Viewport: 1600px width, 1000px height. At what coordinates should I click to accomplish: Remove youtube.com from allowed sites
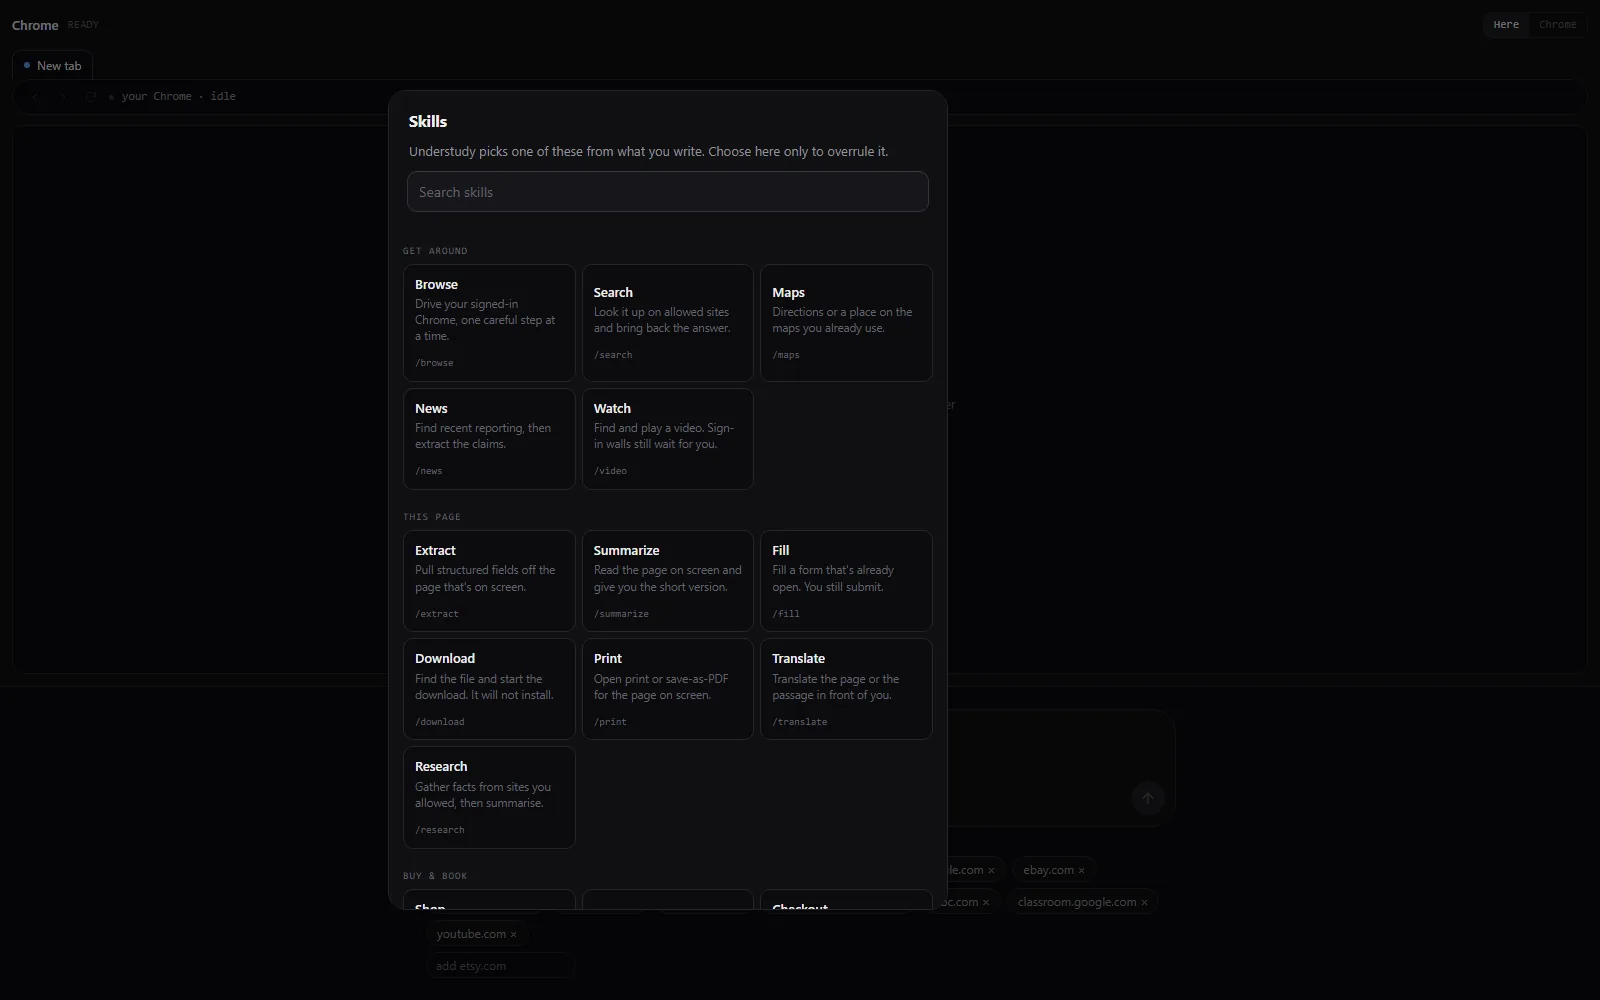[514, 935]
